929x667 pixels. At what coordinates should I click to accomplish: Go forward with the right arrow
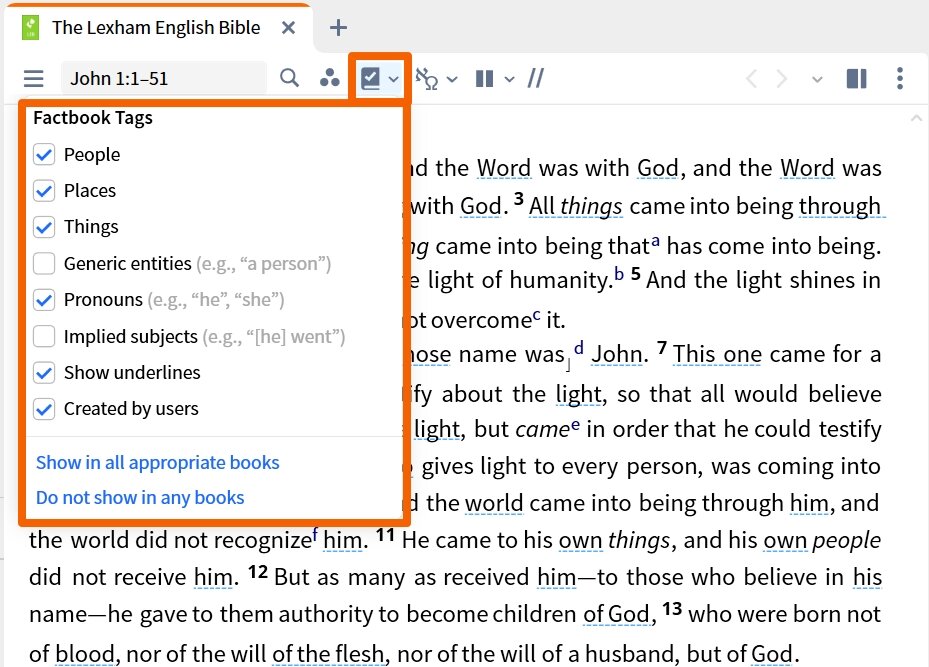pos(782,78)
